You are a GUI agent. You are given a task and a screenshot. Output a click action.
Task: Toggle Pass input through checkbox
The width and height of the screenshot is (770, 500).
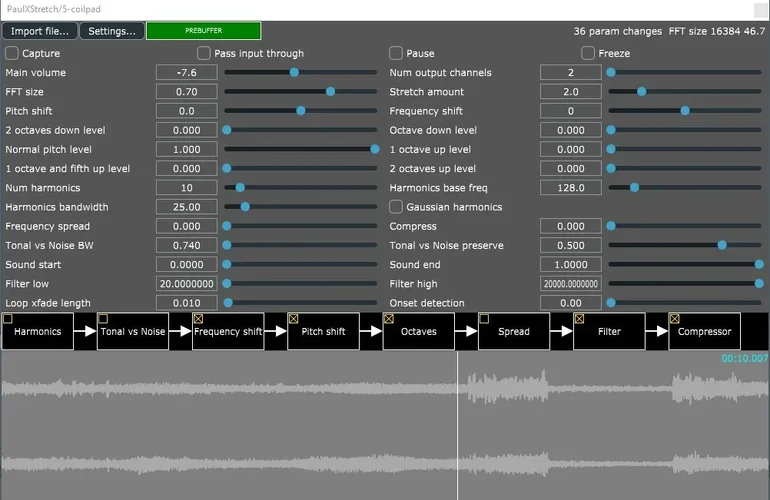(204, 53)
